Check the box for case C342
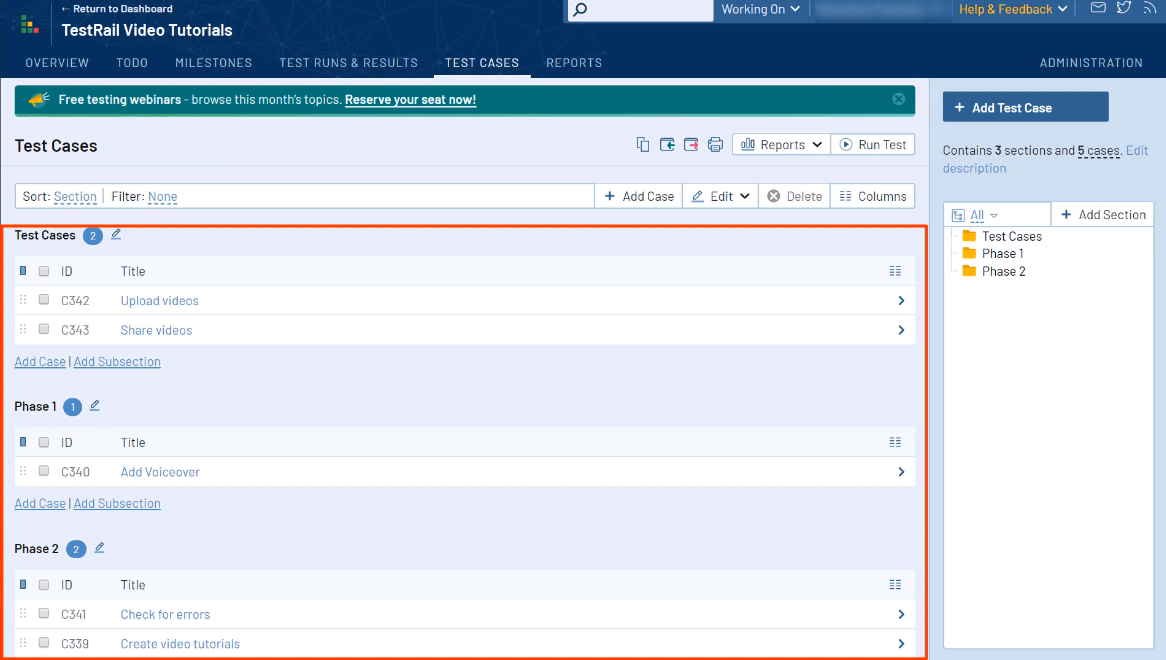The width and height of the screenshot is (1166, 660). [x=44, y=300]
